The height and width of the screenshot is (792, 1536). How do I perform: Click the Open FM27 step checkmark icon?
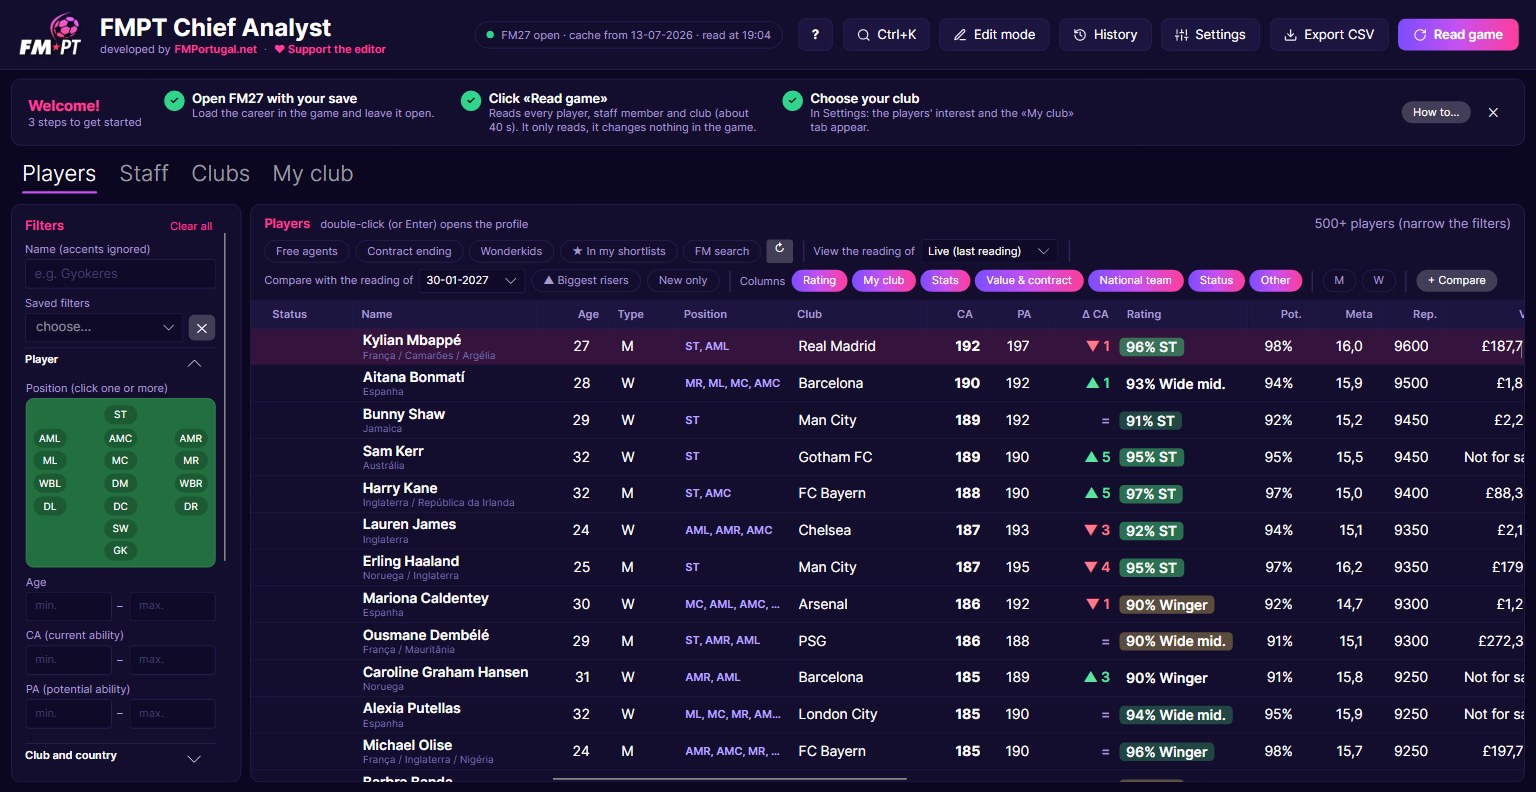point(174,101)
